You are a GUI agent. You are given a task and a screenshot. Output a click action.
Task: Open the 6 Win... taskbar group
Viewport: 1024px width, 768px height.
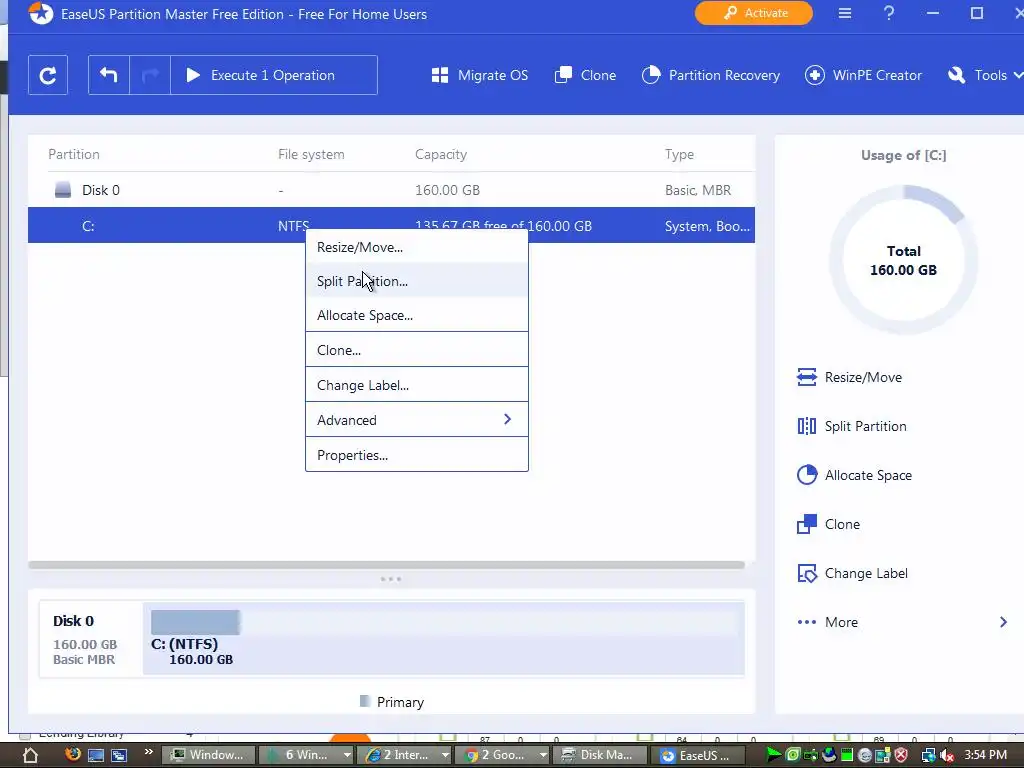306,755
